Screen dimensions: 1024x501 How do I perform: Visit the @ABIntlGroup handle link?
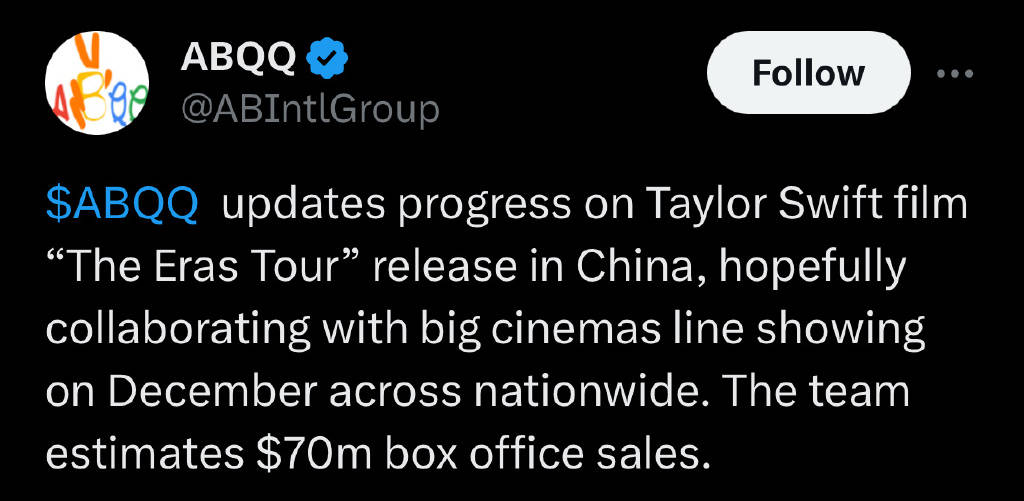coord(309,109)
